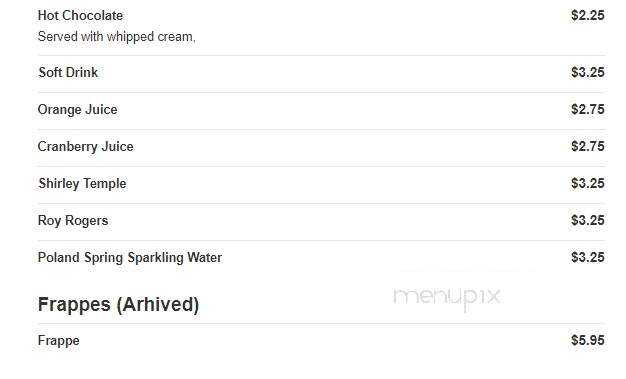Click the Soft Drink $3.25 price

[x=588, y=73]
